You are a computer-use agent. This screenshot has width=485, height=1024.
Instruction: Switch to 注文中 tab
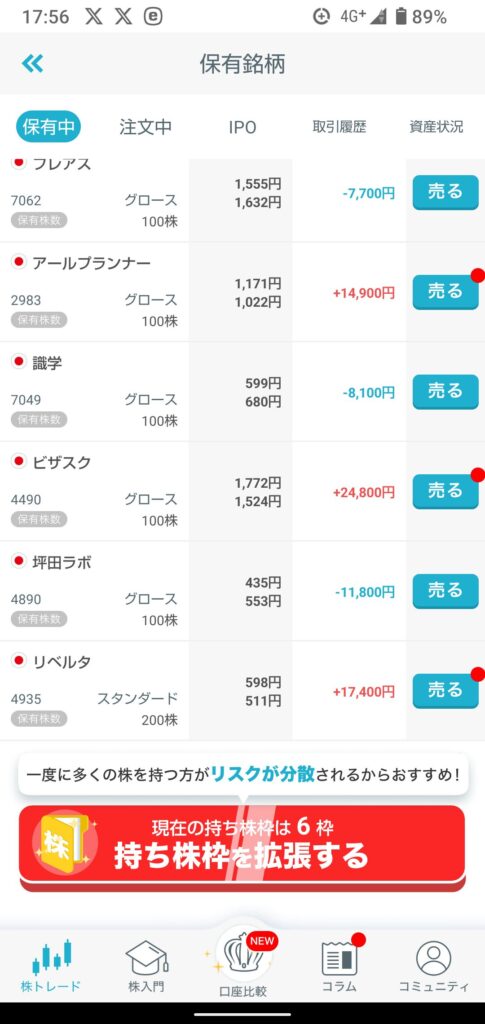coord(145,127)
